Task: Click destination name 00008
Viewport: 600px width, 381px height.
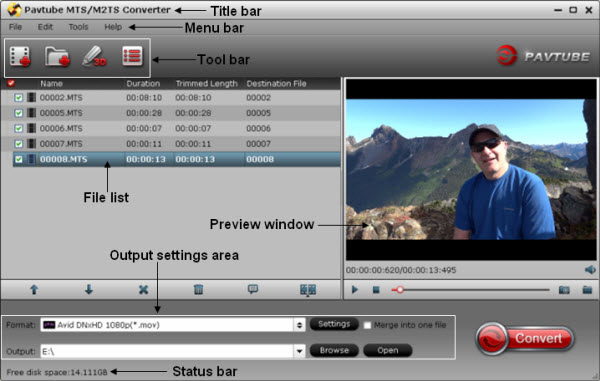Action: pos(260,159)
